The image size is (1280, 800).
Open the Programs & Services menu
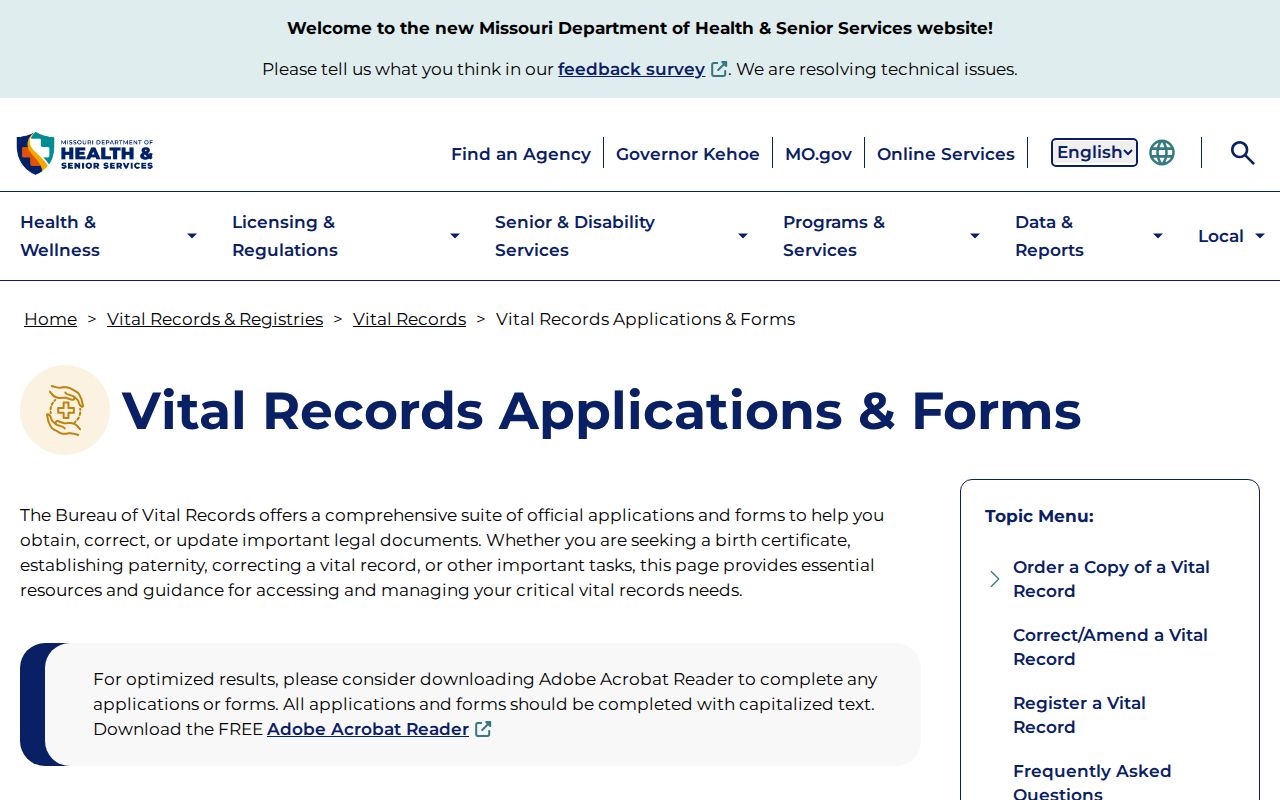(x=834, y=236)
